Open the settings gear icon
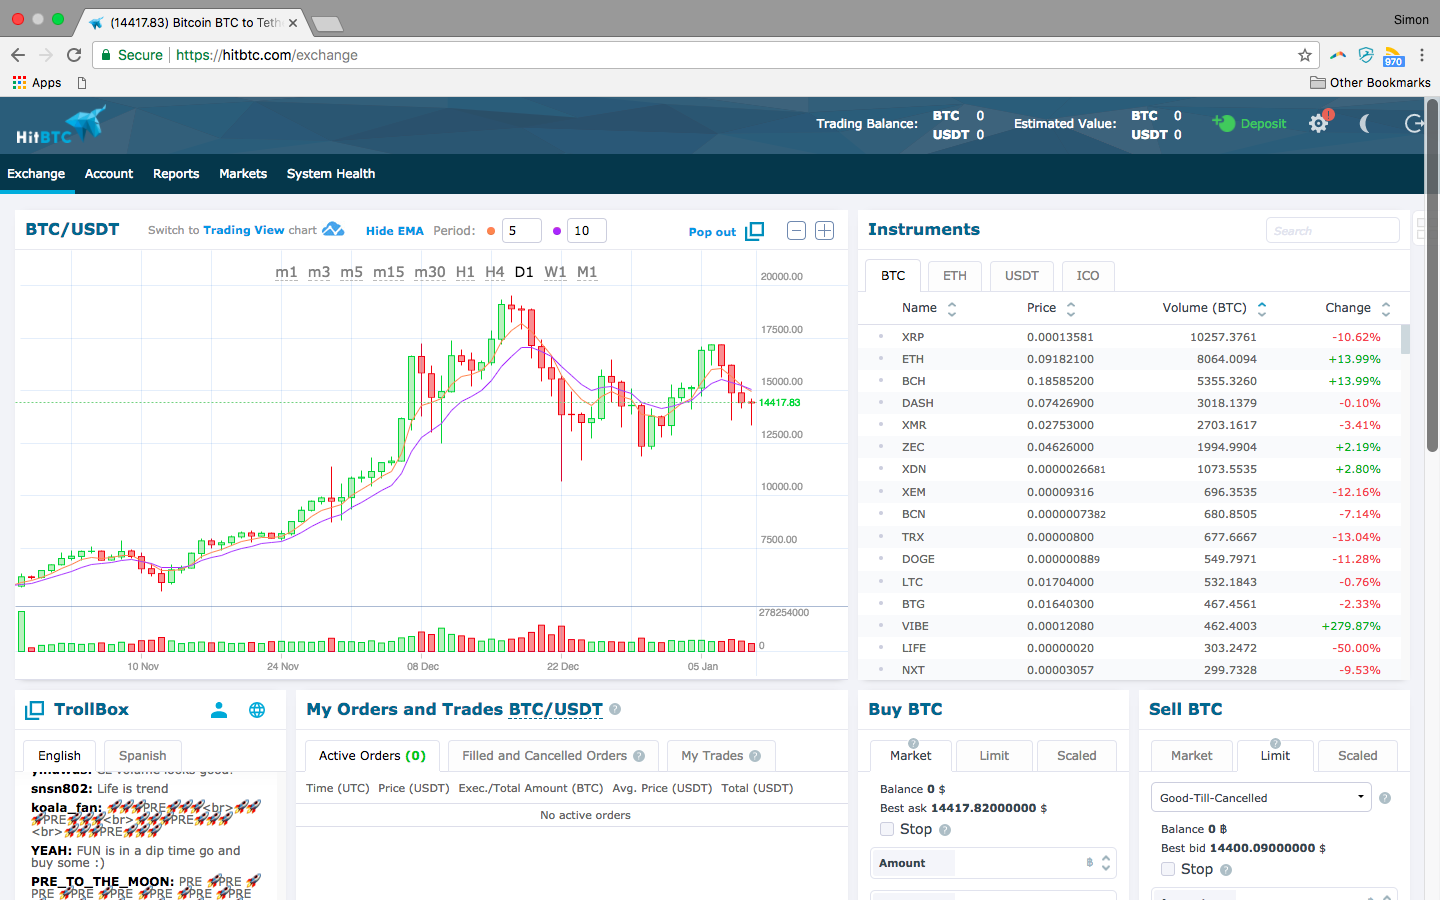Viewport: 1440px width, 900px height. (x=1319, y=124)
